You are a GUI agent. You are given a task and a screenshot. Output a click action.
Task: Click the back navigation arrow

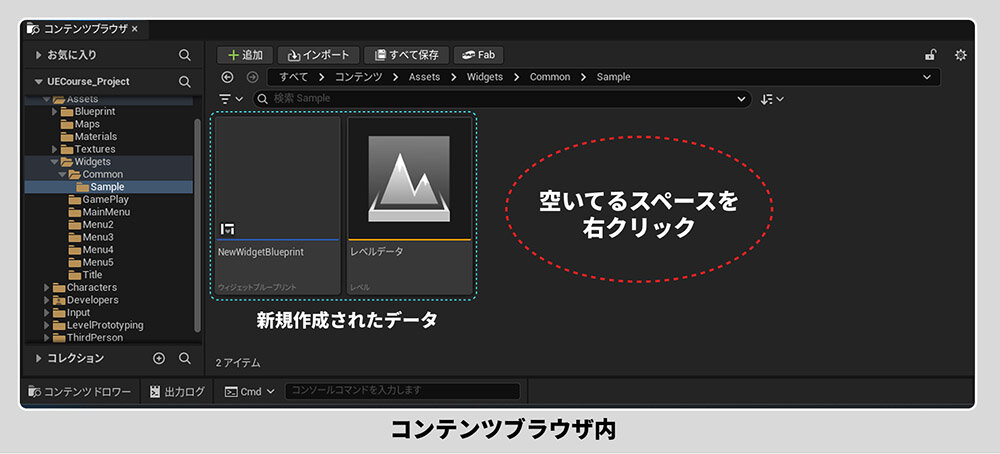pos(227,77)
